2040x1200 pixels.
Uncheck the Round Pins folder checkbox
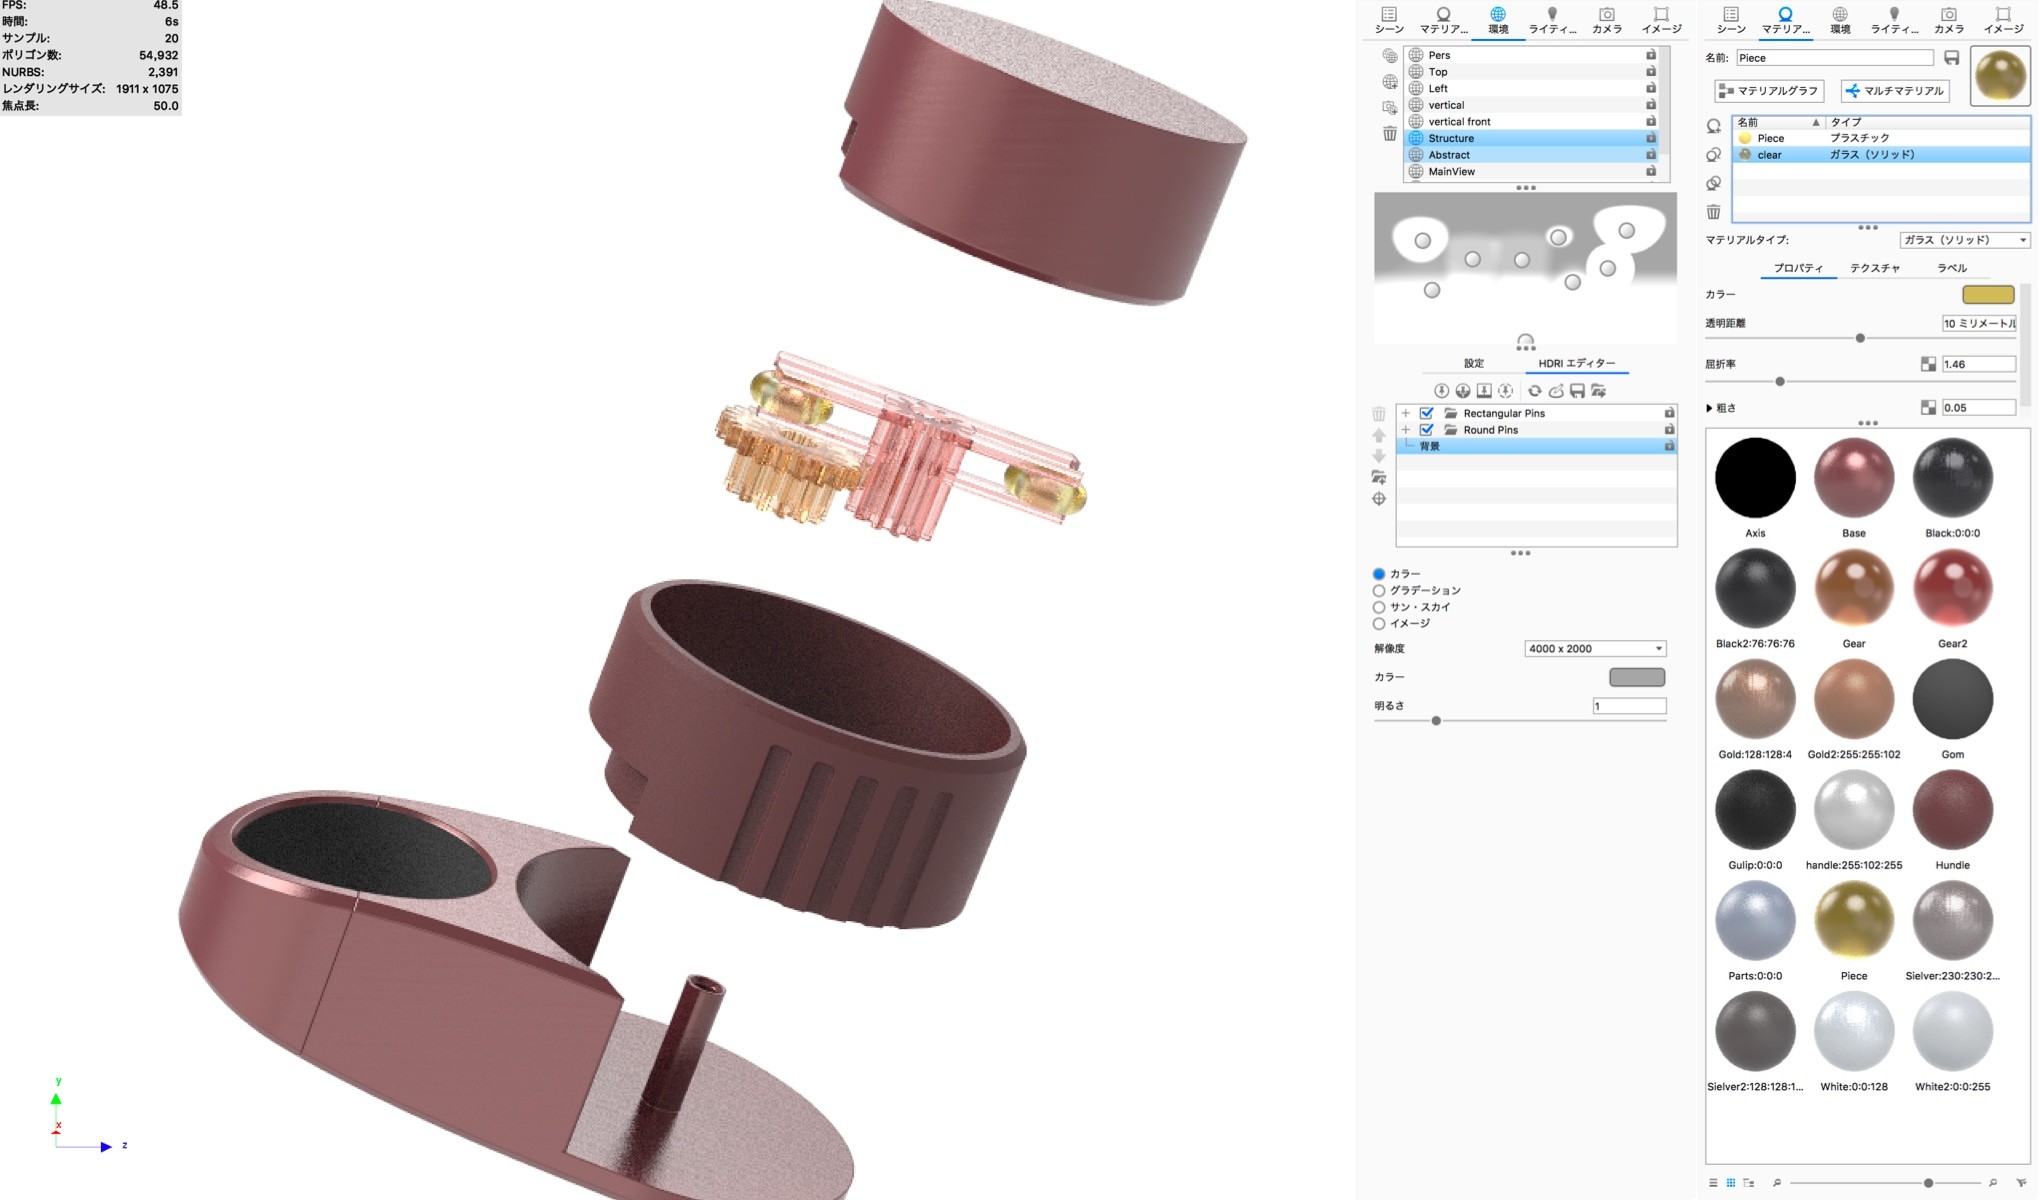1427,430
